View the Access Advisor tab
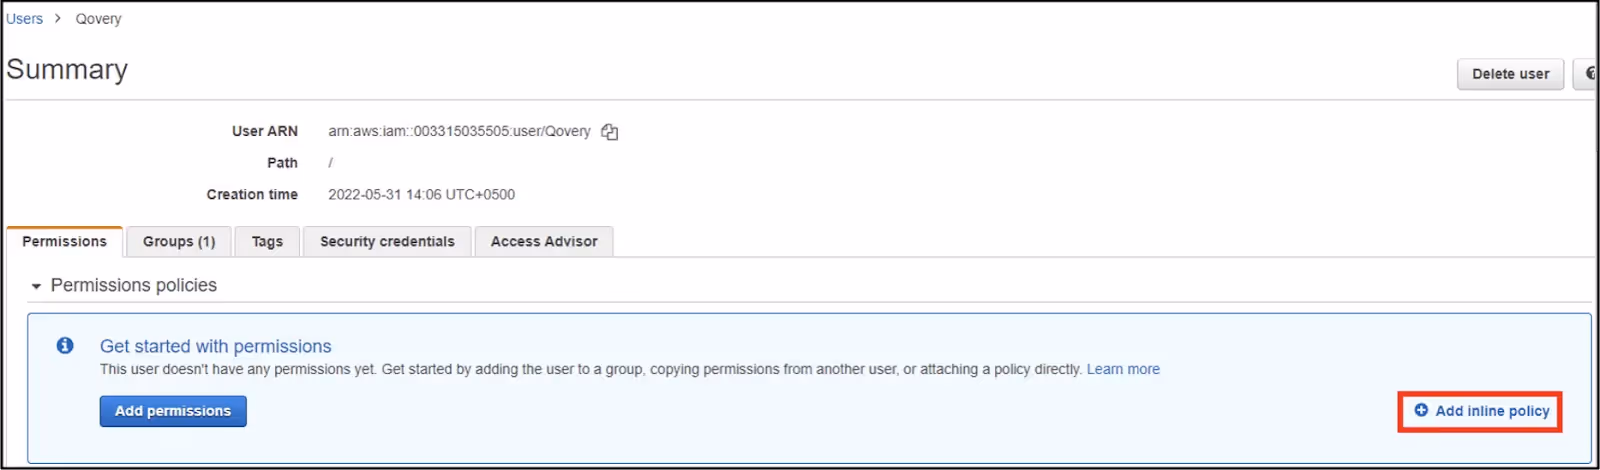The width and height of the screenshot is (1600, 470). click(x=544, y=241)
